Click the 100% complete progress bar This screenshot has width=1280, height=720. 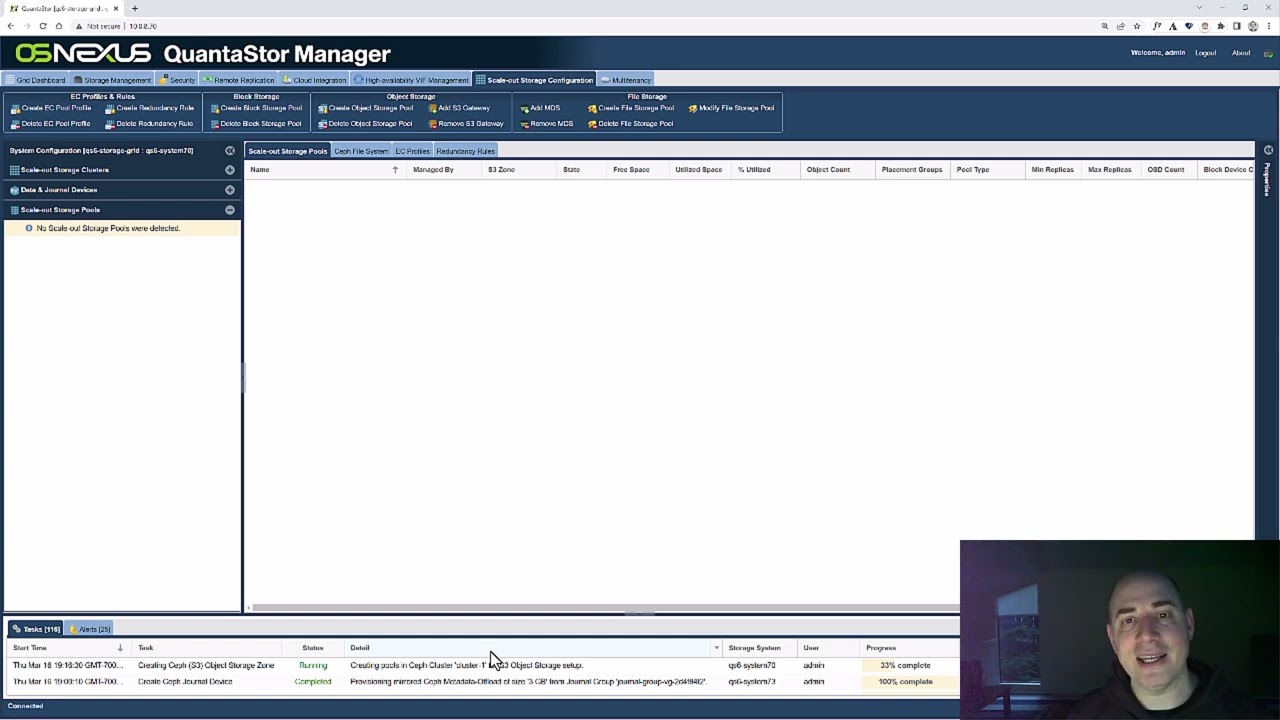point(905,682)
